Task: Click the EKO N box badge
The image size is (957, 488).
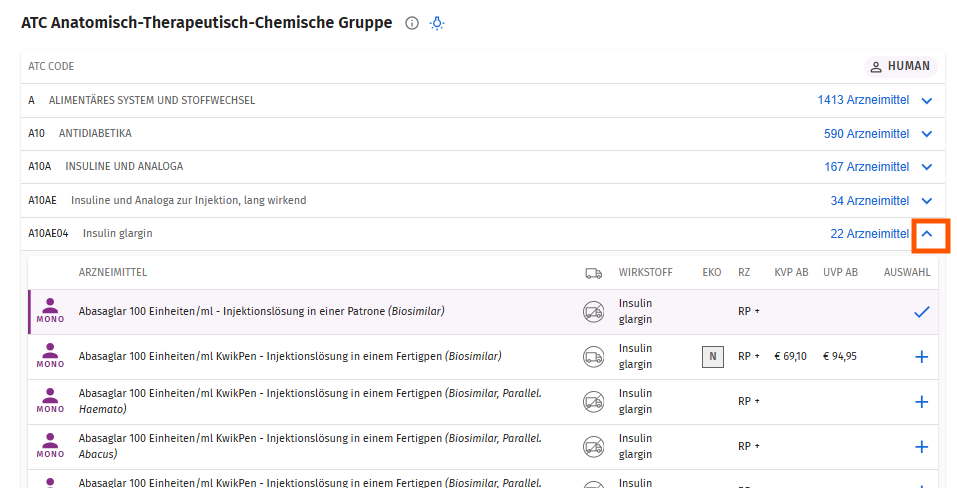Action: click(713, 357)
